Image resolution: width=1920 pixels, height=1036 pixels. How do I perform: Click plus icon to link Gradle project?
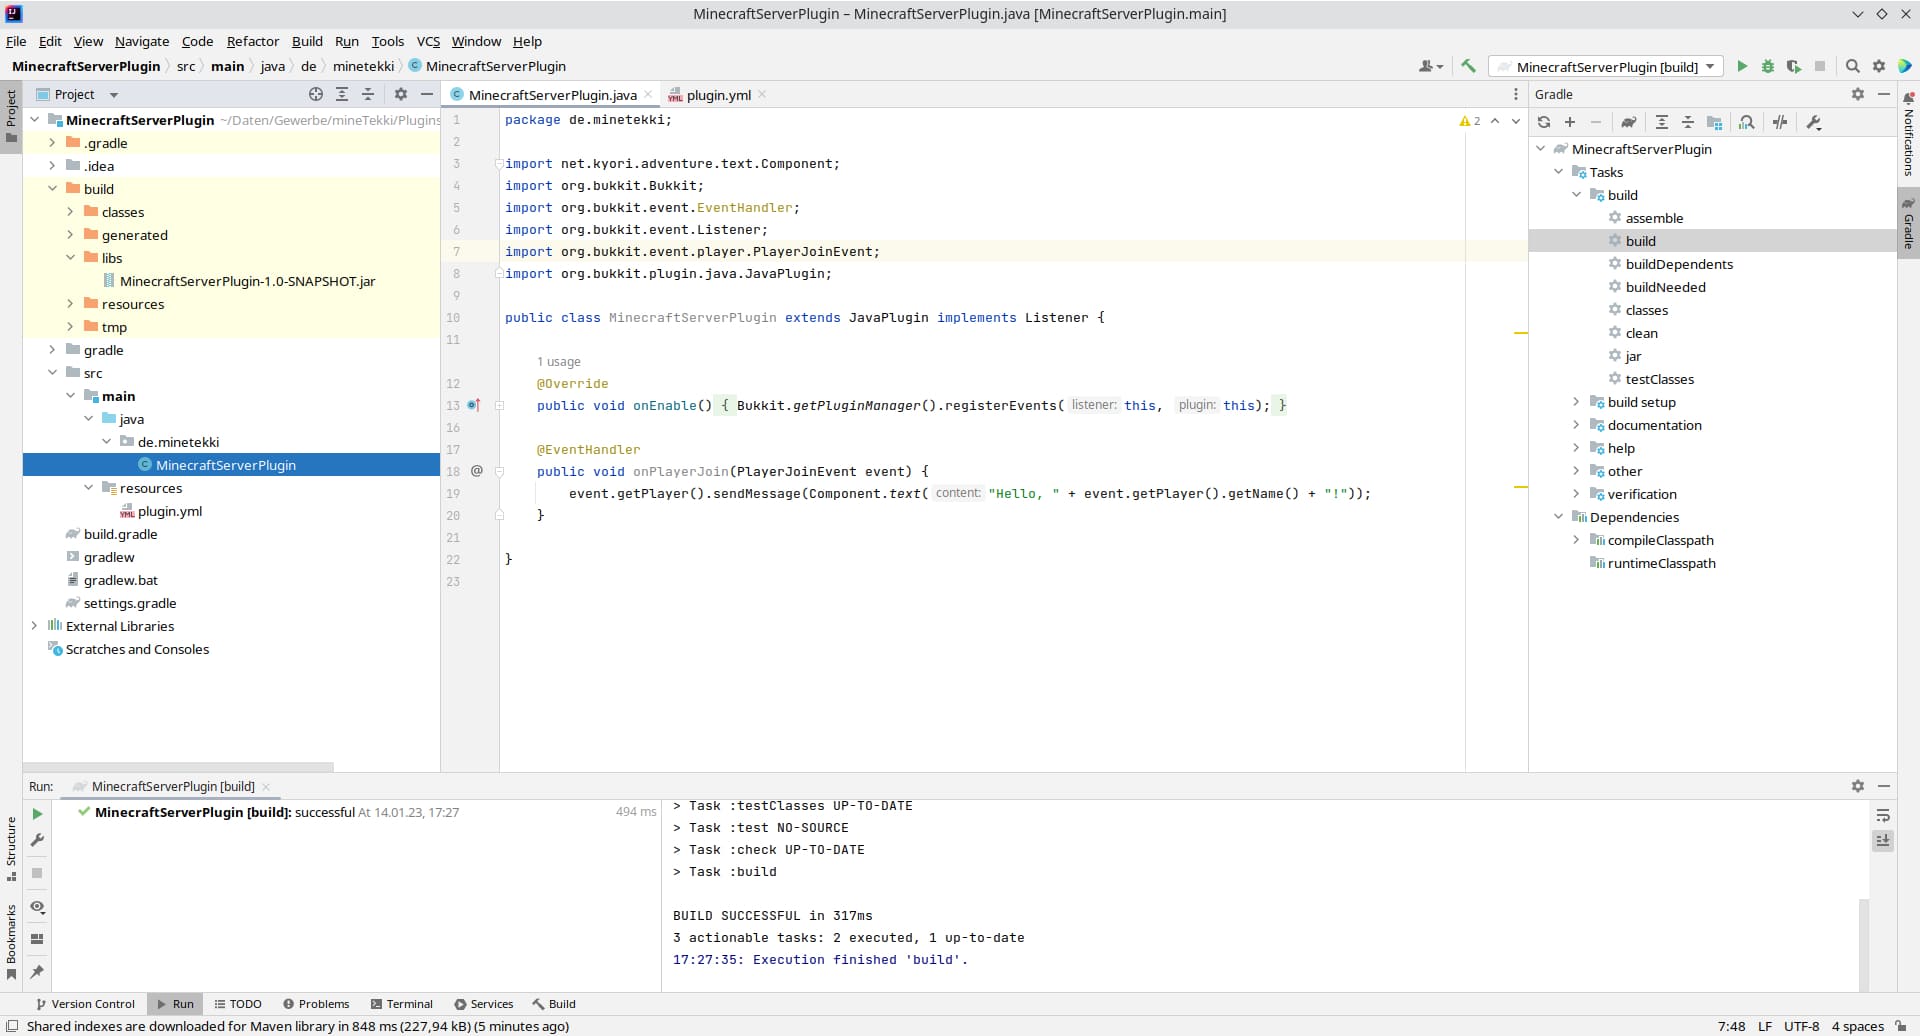[1570, 122]
